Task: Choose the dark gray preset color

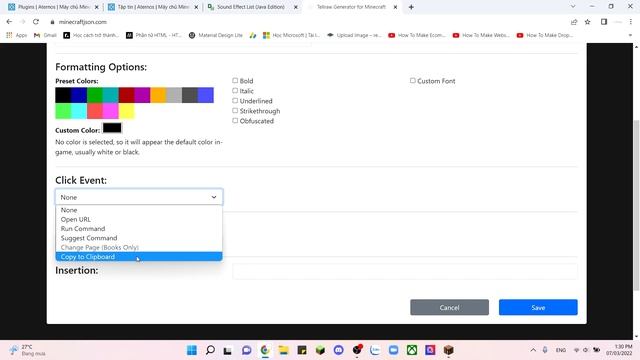Action: 190,95
